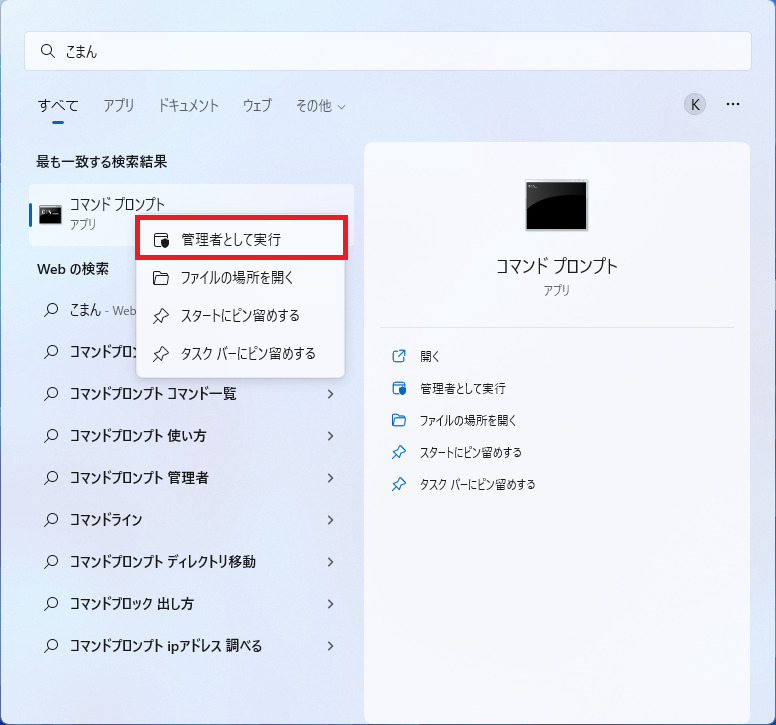The width and height of the screenshot is (776, 725).
Task: Click pin icon beside context menu スタートにピン留めする
Action: point(161,316)
